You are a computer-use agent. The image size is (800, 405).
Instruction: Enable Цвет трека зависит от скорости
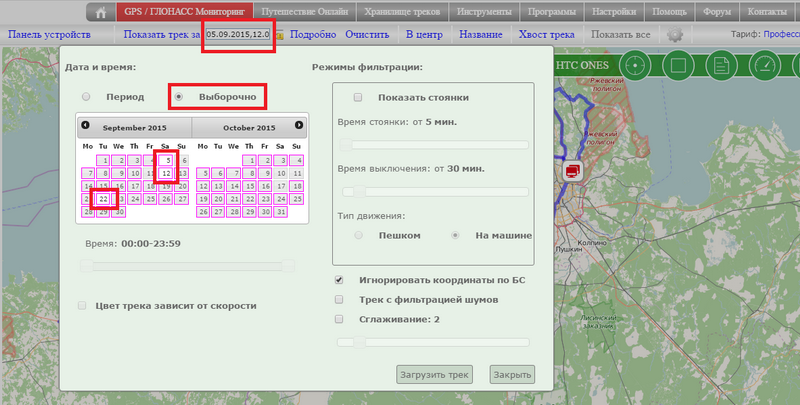(83, 305)
